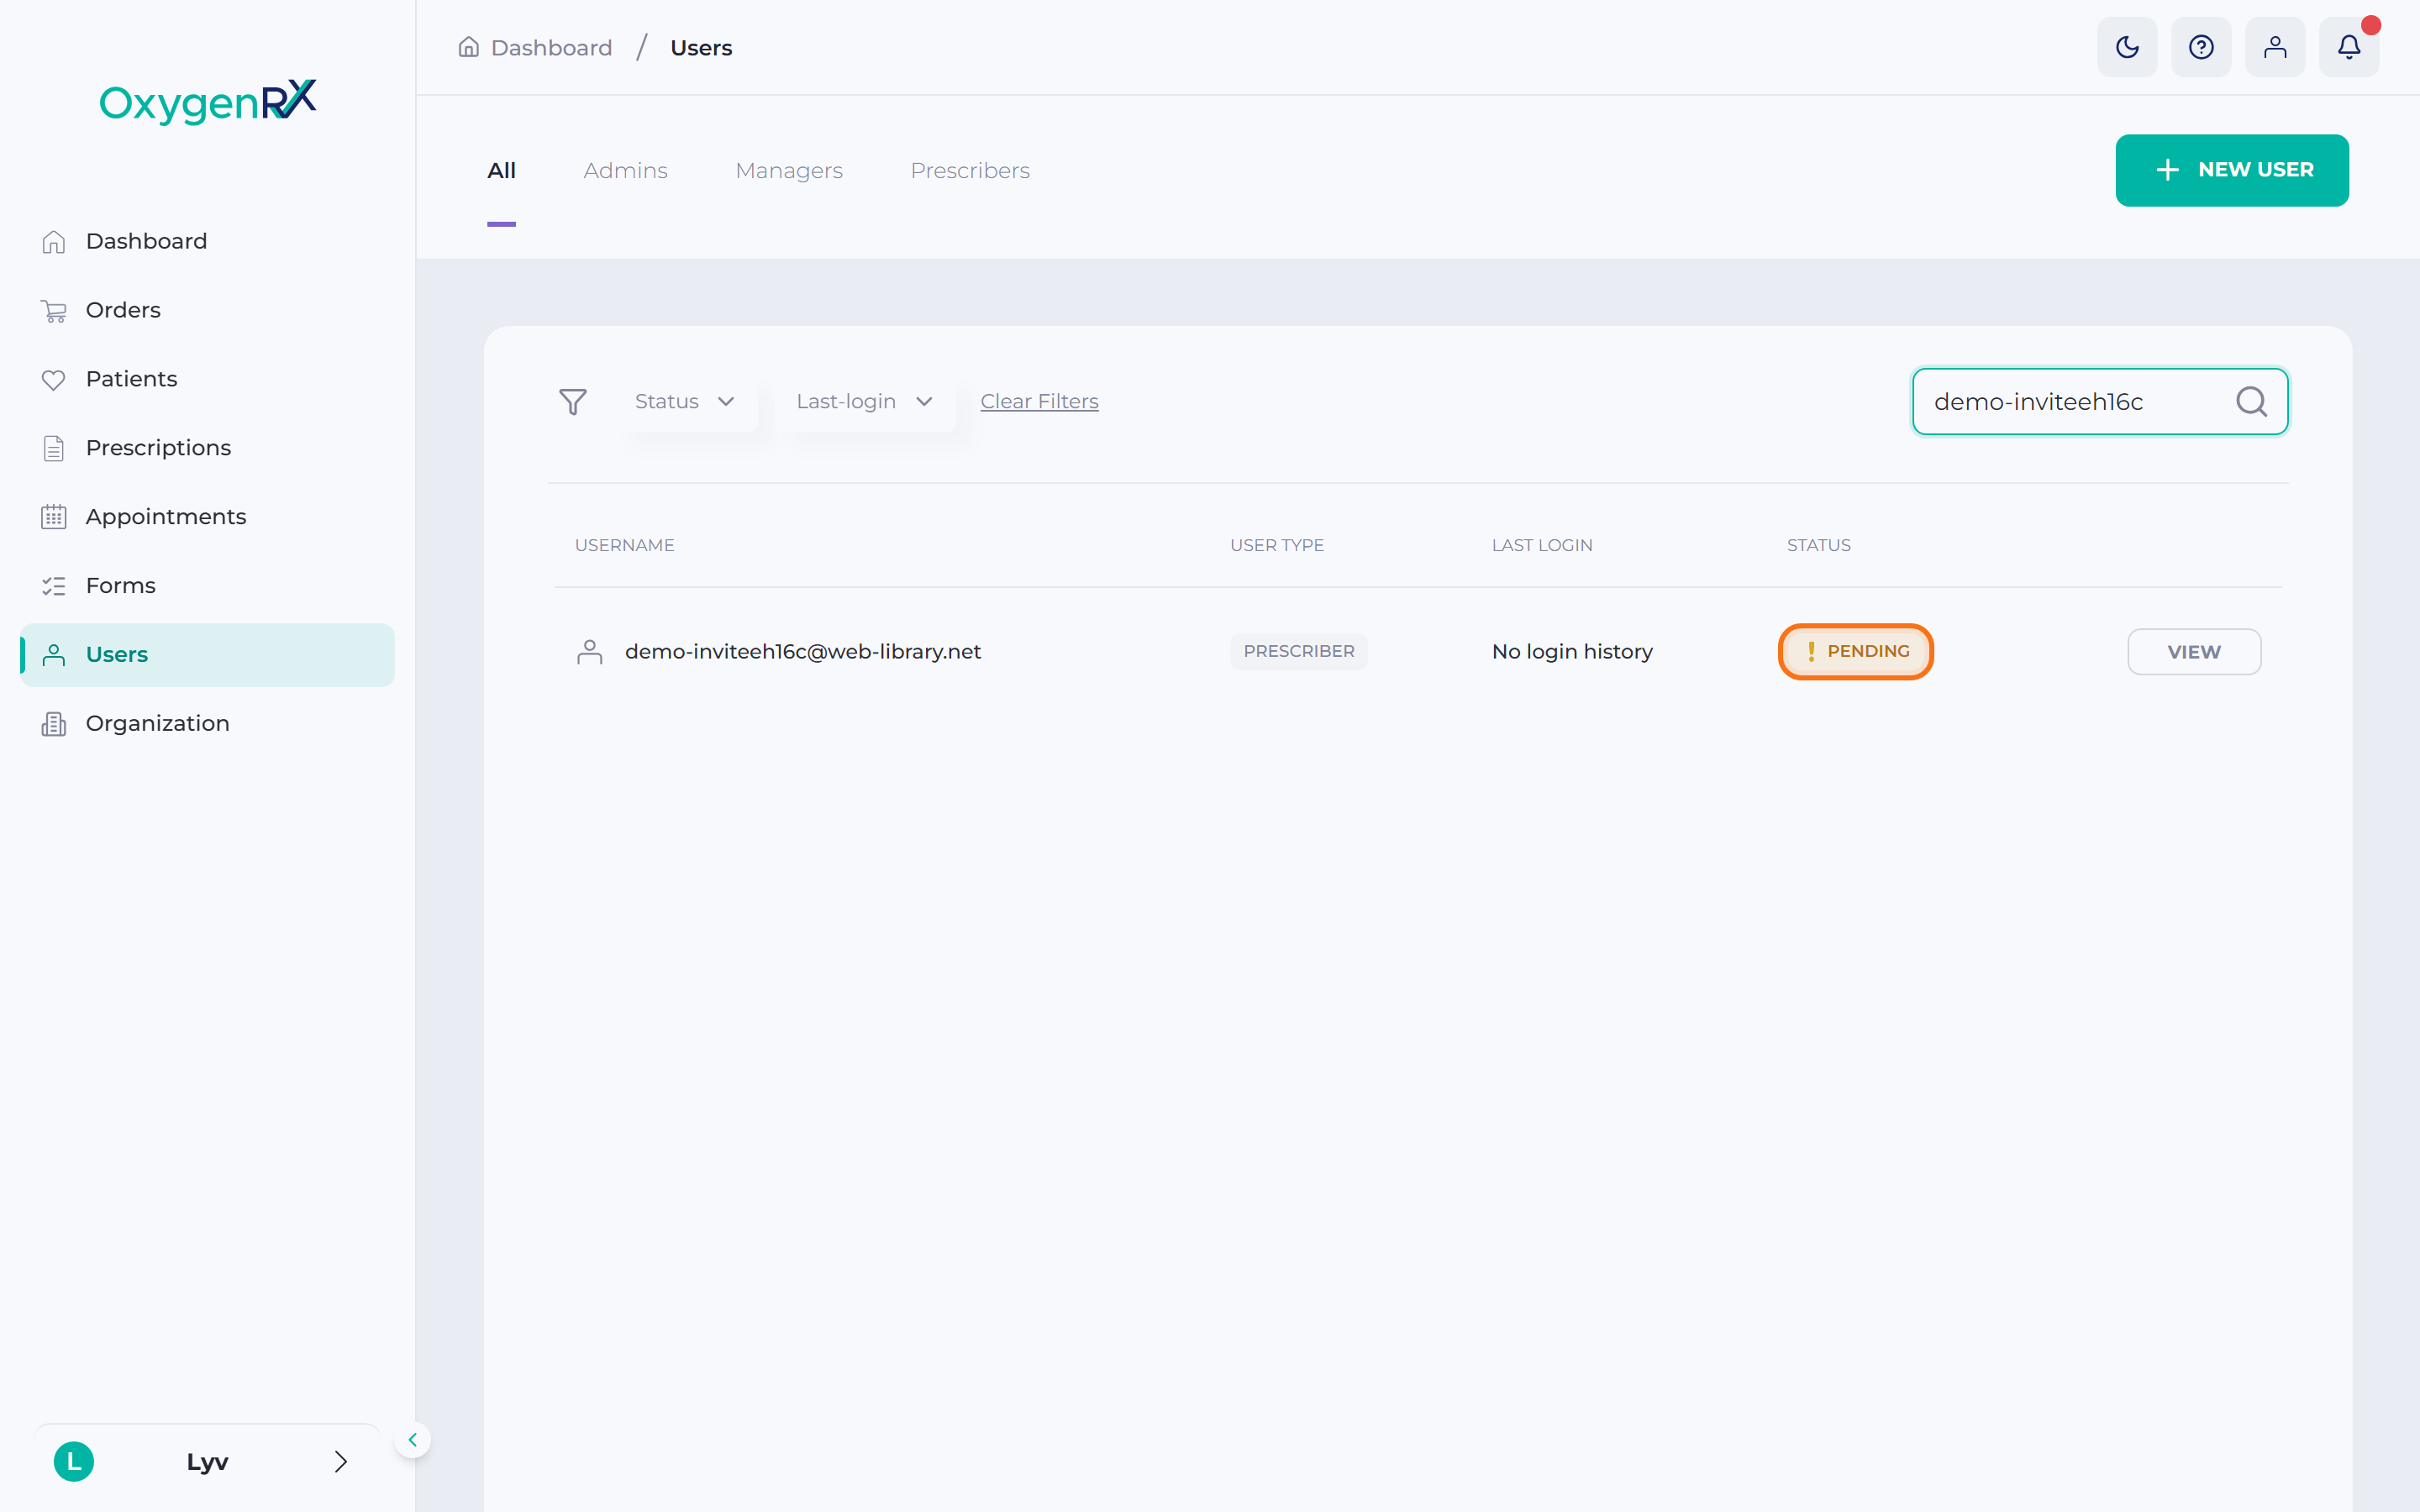Click the LAST LOGIN column header
Screen dimensions: 2420x1512
pos(1542,546)
